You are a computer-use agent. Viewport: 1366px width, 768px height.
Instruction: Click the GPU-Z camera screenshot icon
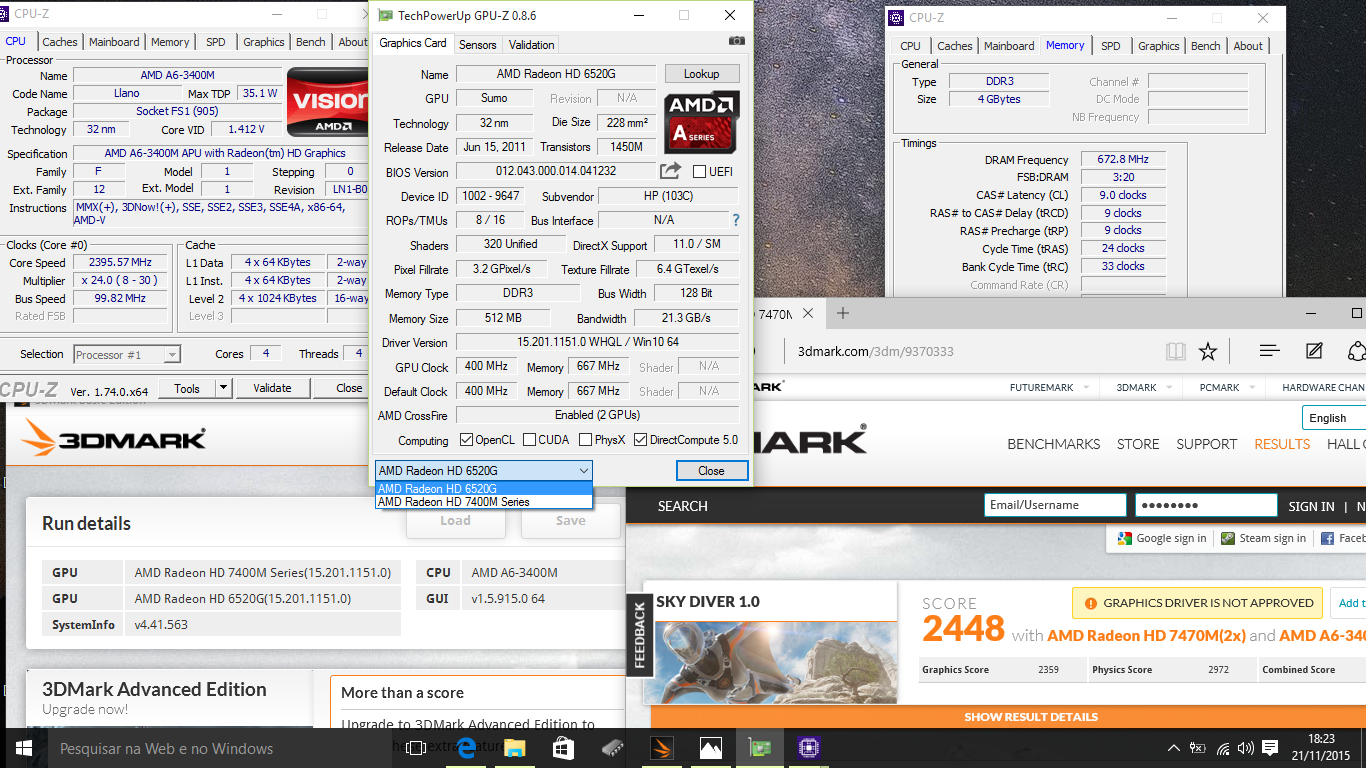pyautogui.click(x=737, y=41)
